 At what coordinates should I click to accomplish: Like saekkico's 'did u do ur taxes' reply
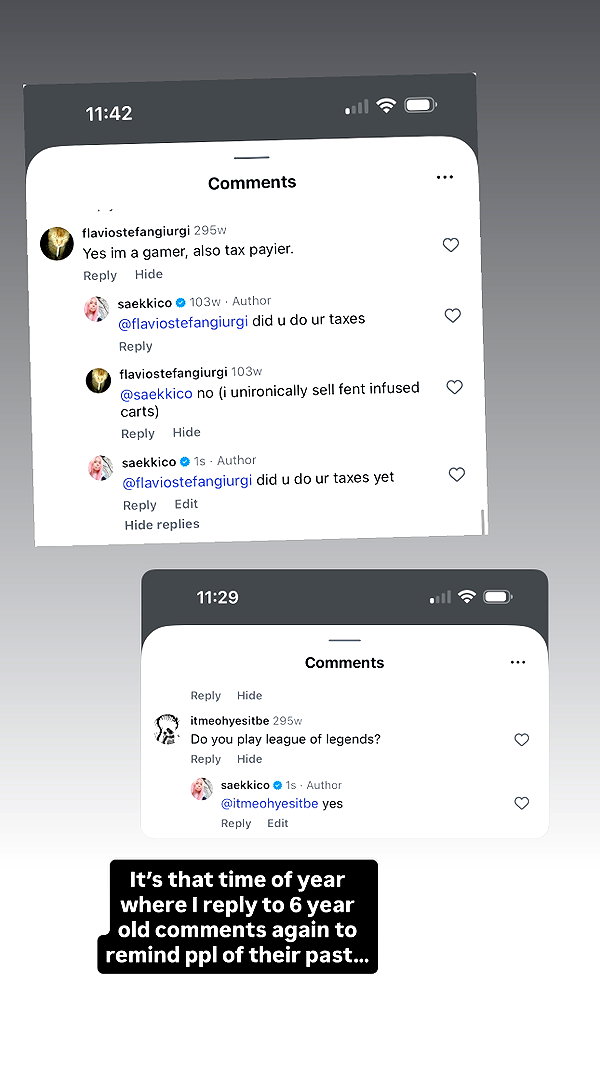coord(453,315)
